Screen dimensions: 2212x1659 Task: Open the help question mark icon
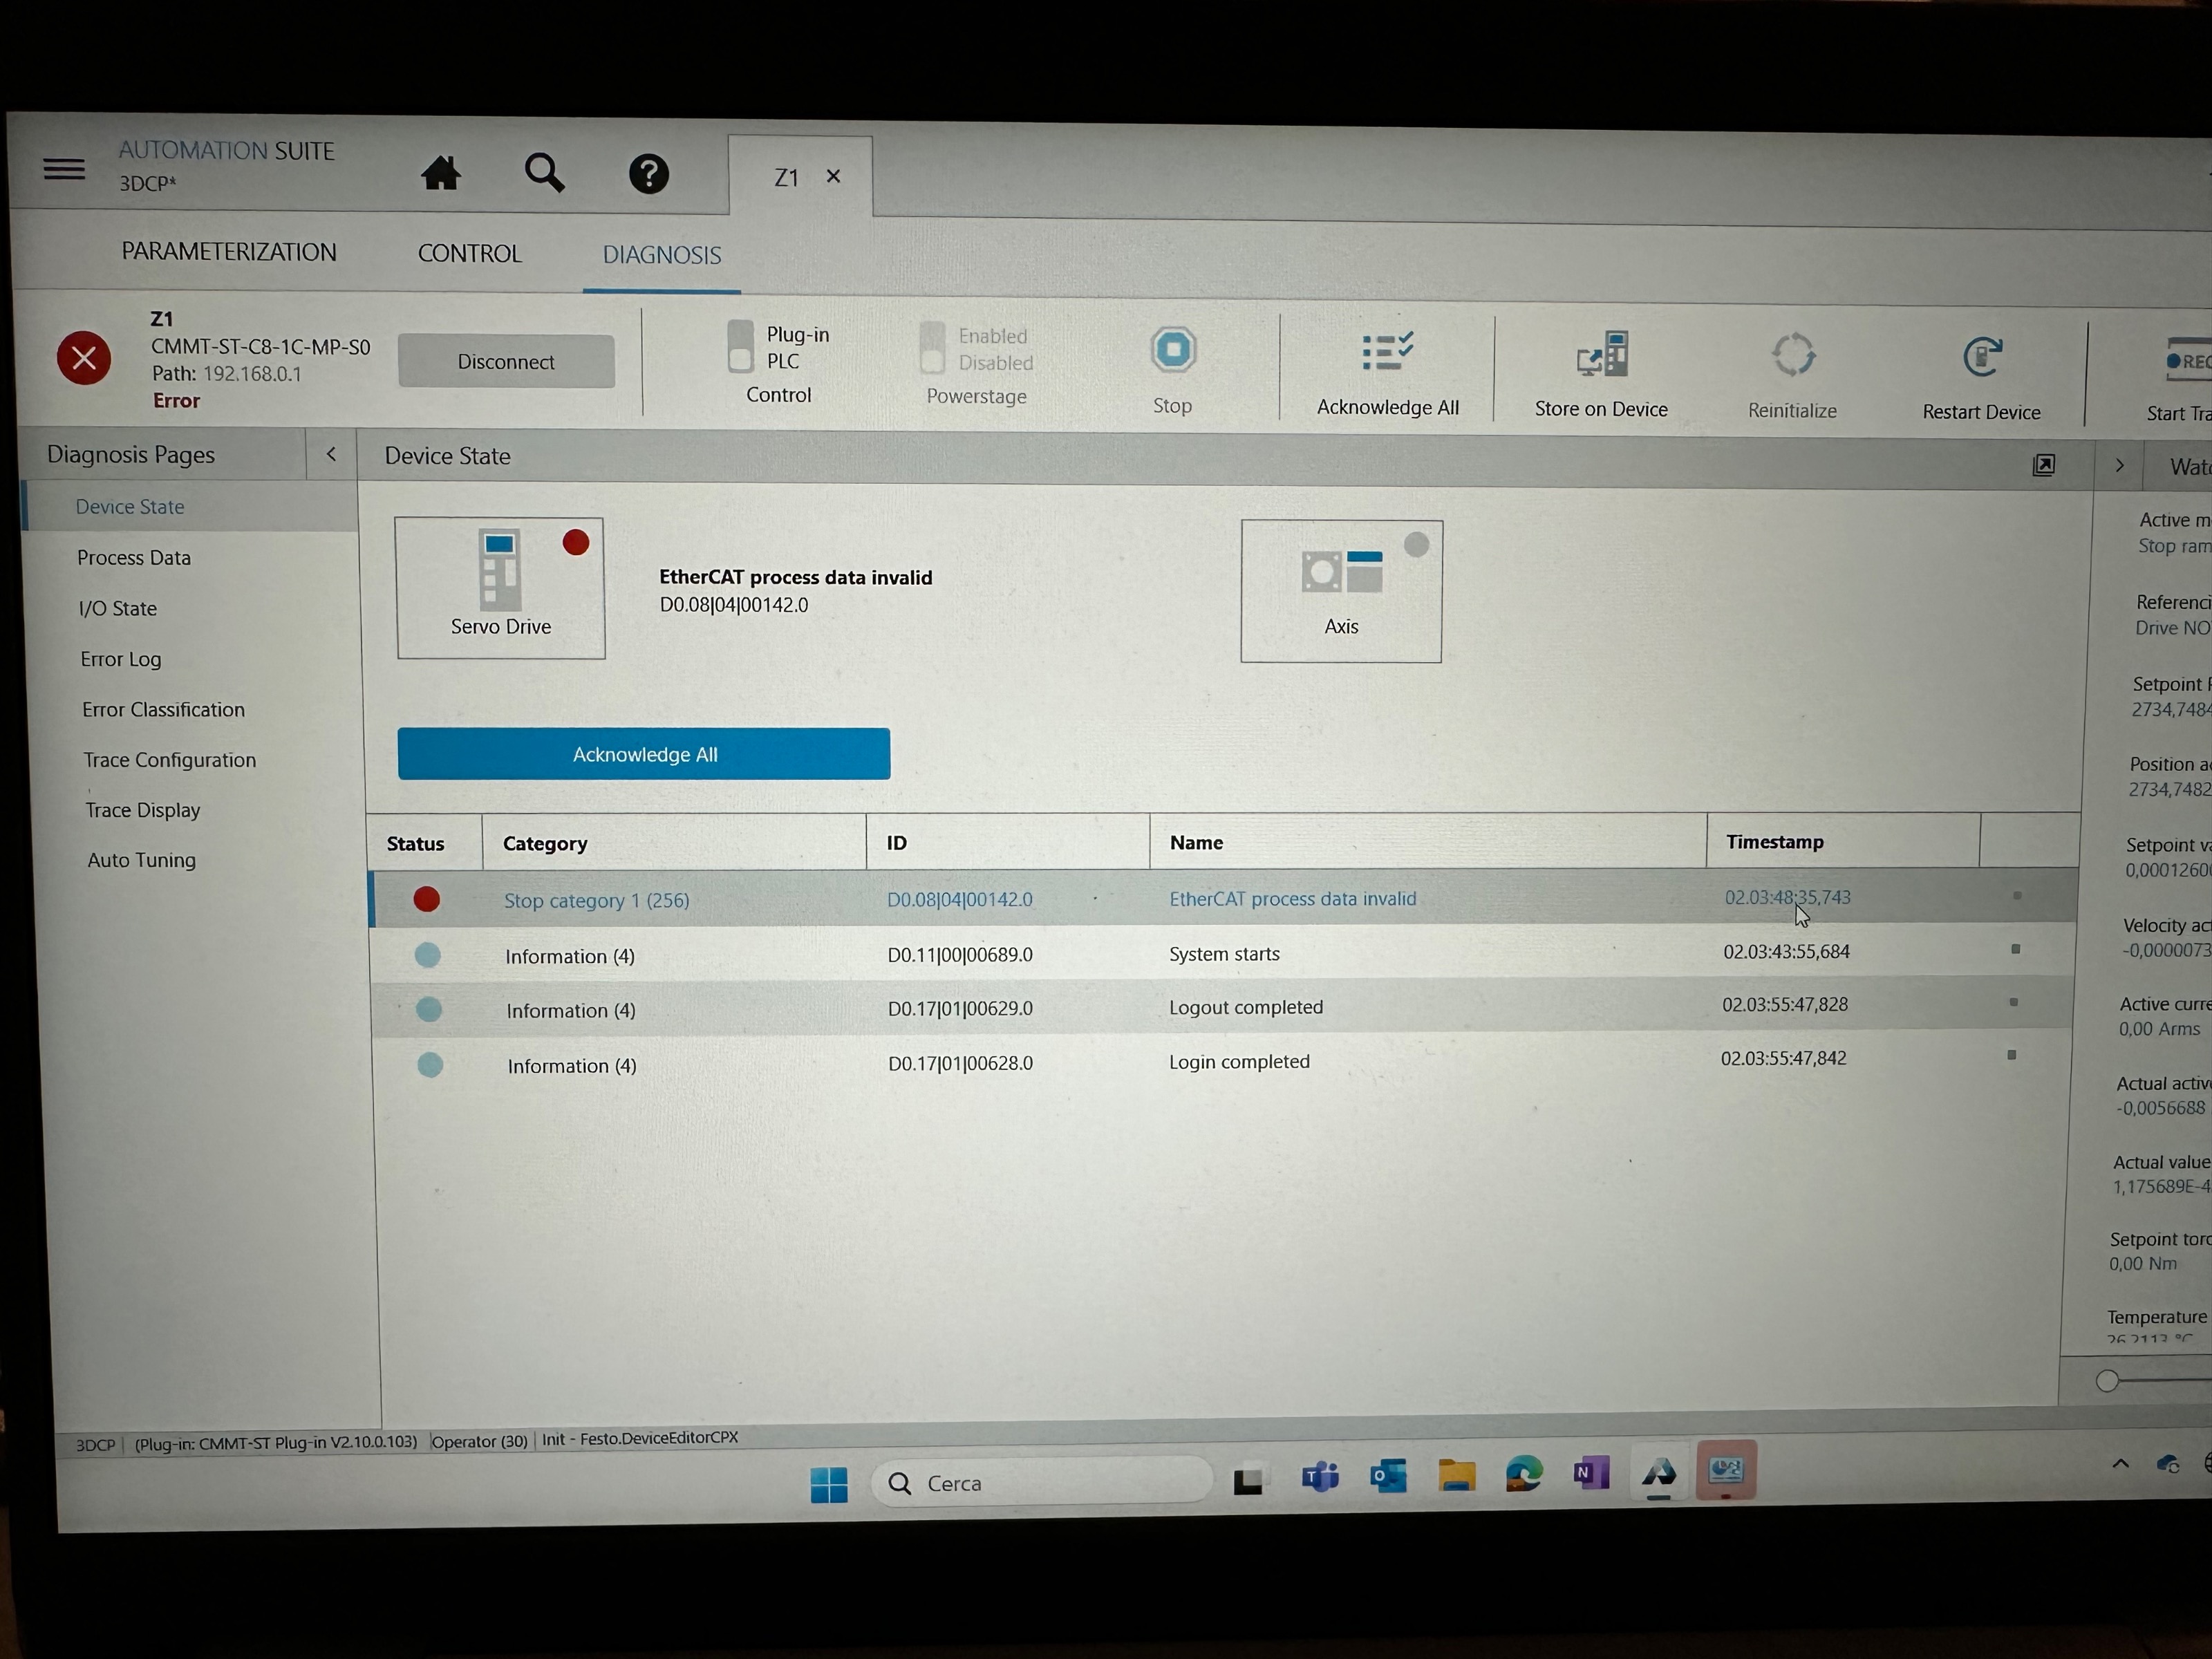pos(648,174)
